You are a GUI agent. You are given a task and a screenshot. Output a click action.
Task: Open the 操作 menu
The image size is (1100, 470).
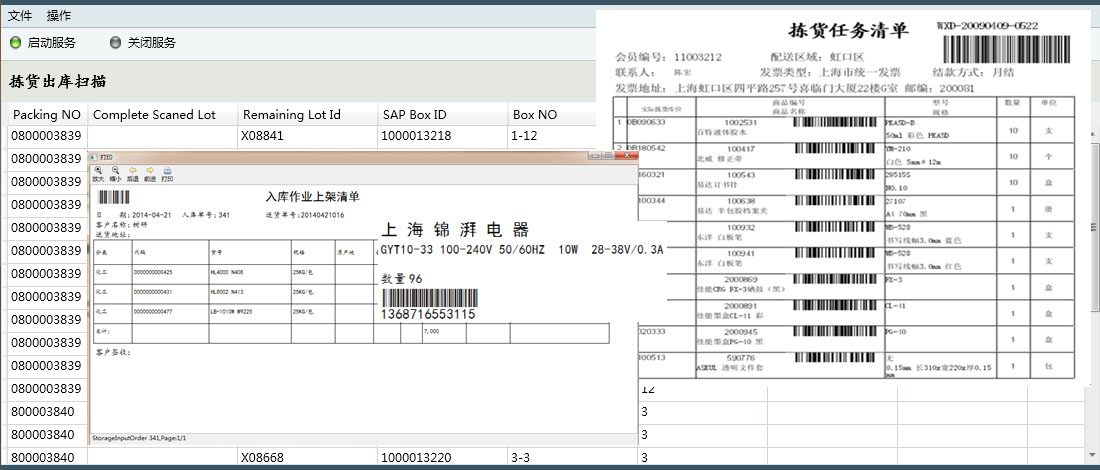pos(59,15)
